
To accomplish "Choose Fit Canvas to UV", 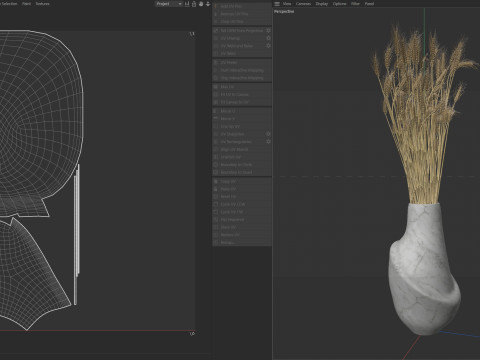I will pyautogui.click(x=242, y=102).
